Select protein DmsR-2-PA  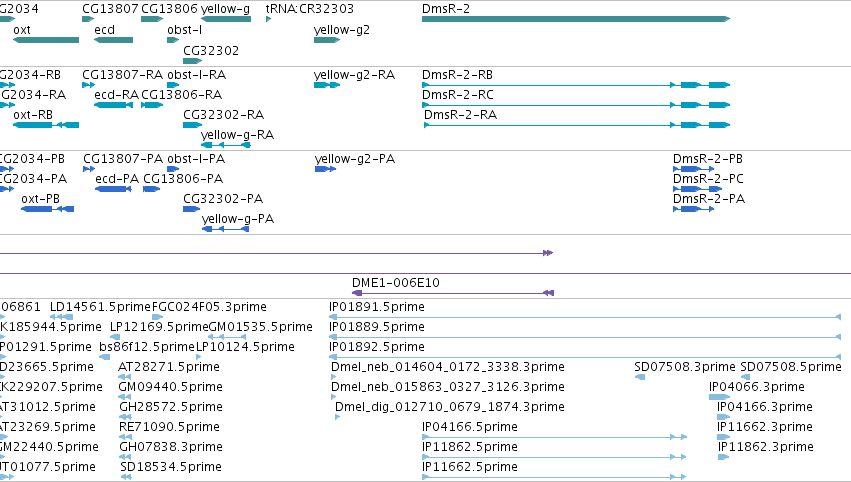(694, 209)
